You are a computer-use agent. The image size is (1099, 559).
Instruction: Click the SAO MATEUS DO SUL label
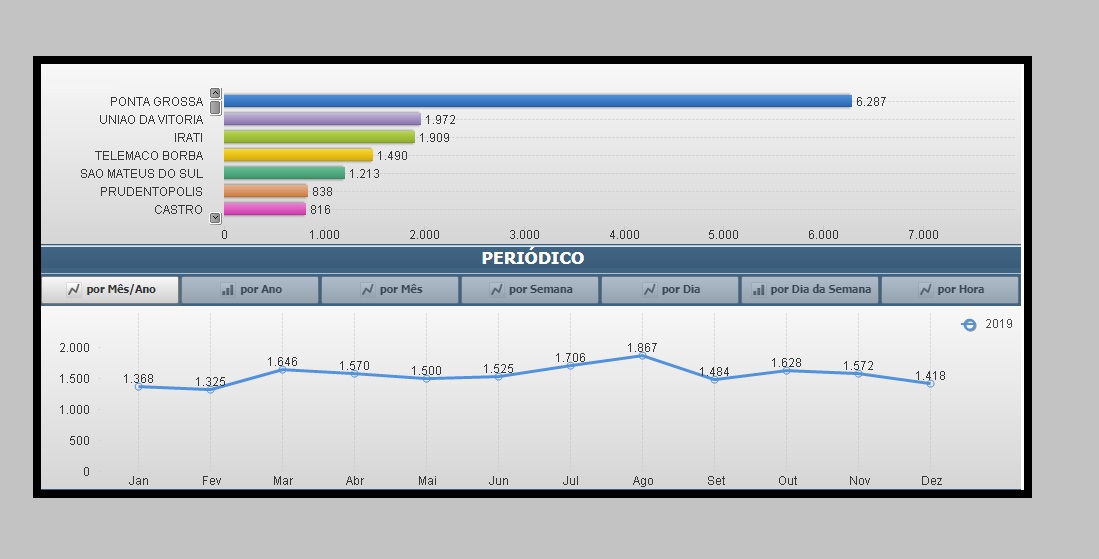click(x=141, y=173)
